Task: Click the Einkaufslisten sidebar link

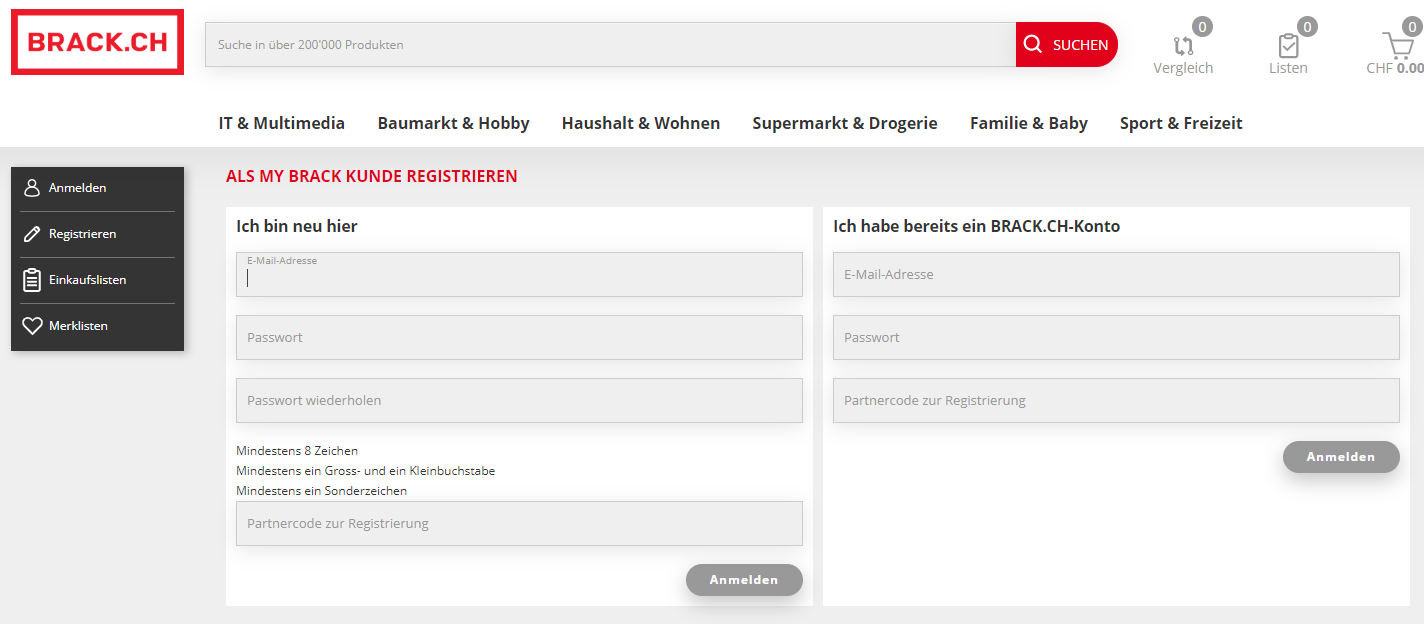Action: [88, 280]
